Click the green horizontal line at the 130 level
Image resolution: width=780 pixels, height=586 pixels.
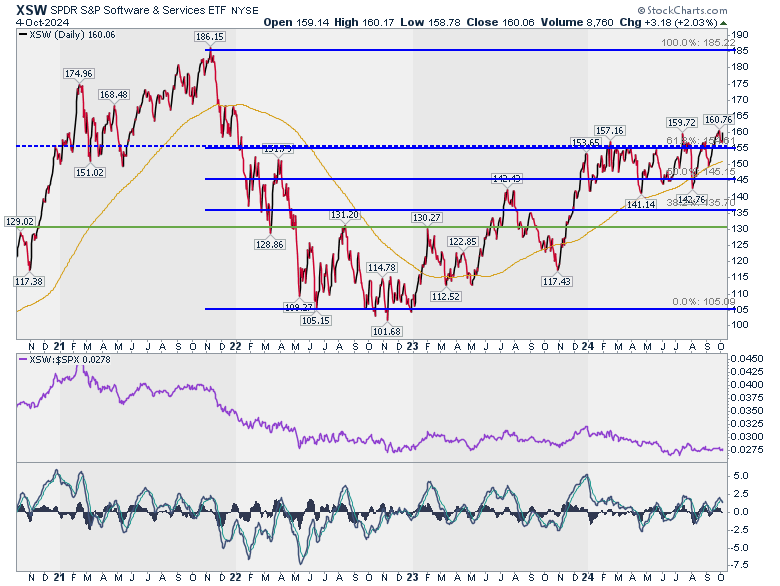(x=372, y=227)
